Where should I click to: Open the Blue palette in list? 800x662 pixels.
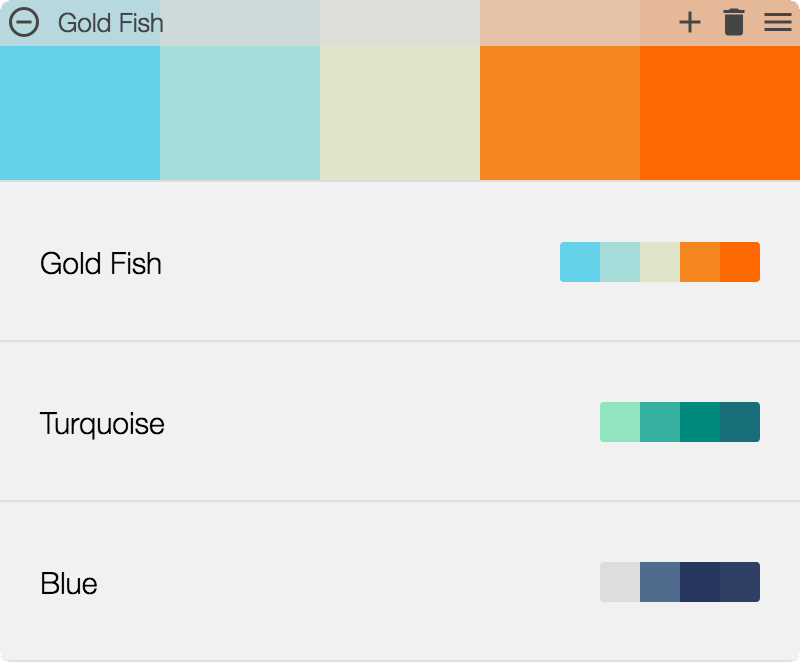click(69, 583)
